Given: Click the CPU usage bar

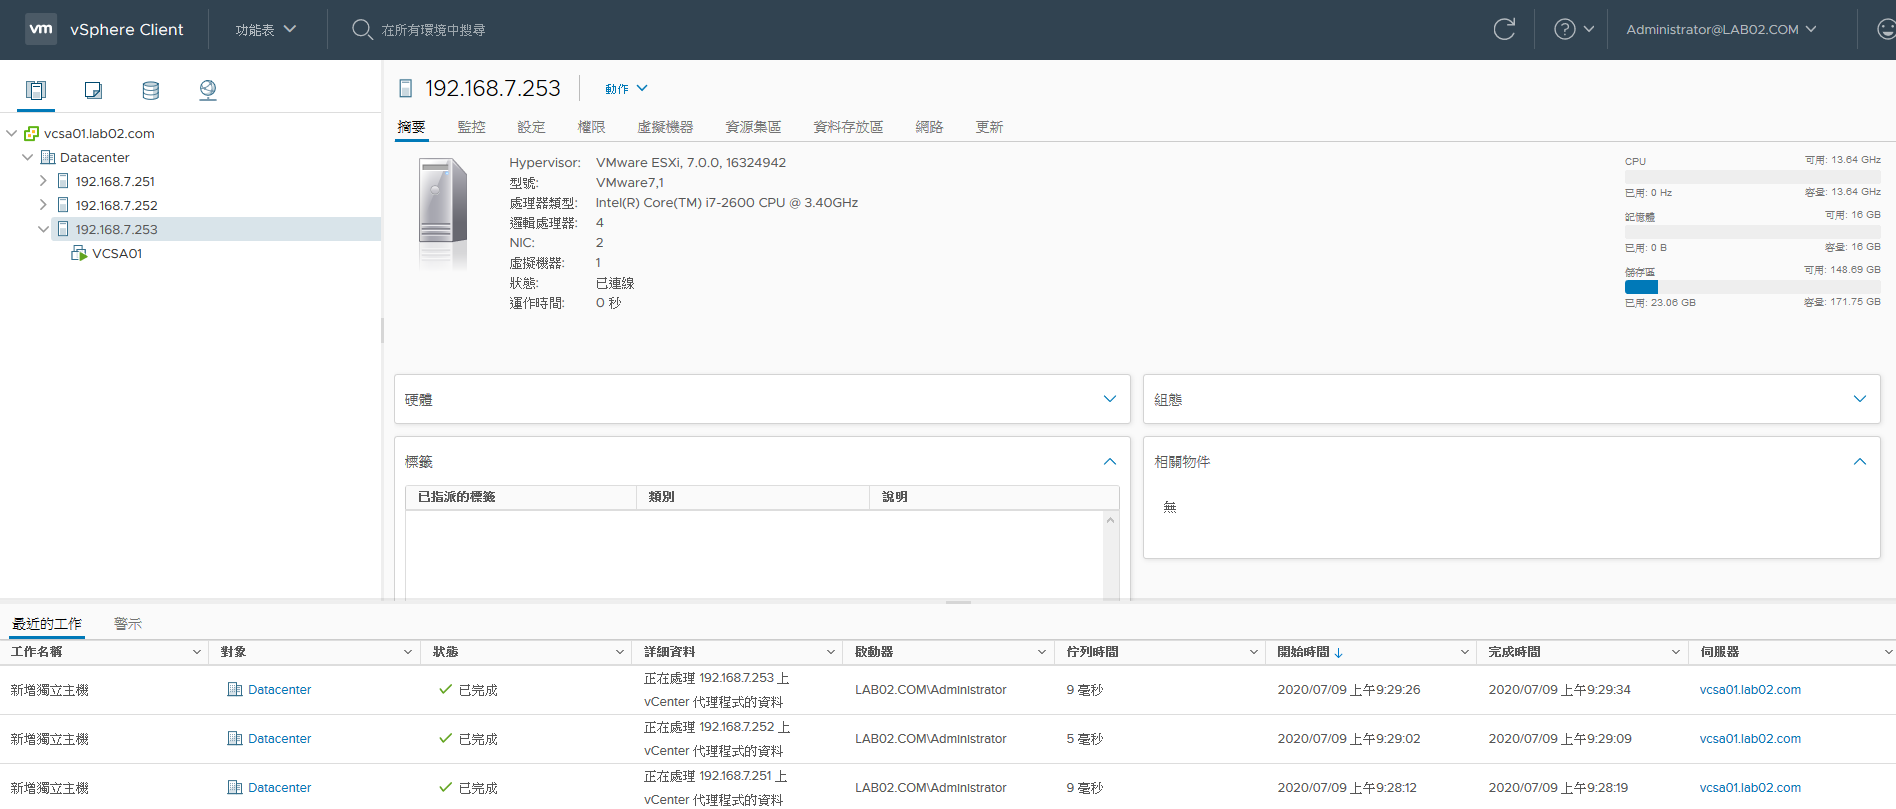Looking at the screenshot, I should click(x=1752, y=177).
